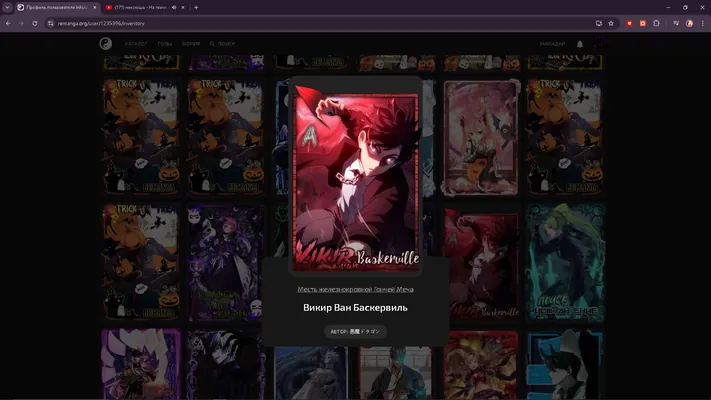
Task: Select the teal green-haired character card
Action: tap(565, 263)
